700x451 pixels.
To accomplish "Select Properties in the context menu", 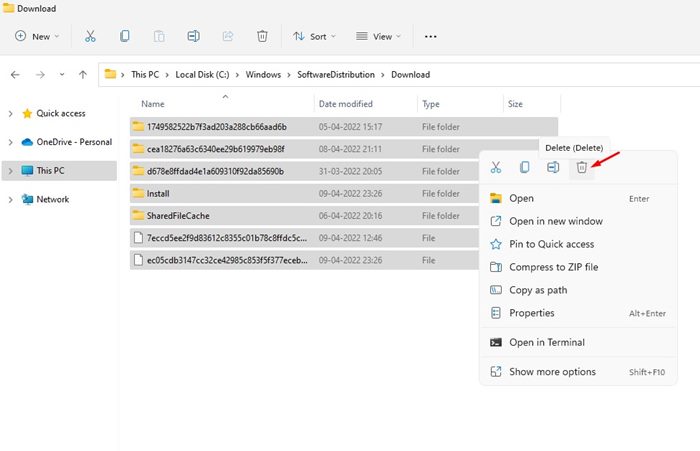I will [531, 313].
